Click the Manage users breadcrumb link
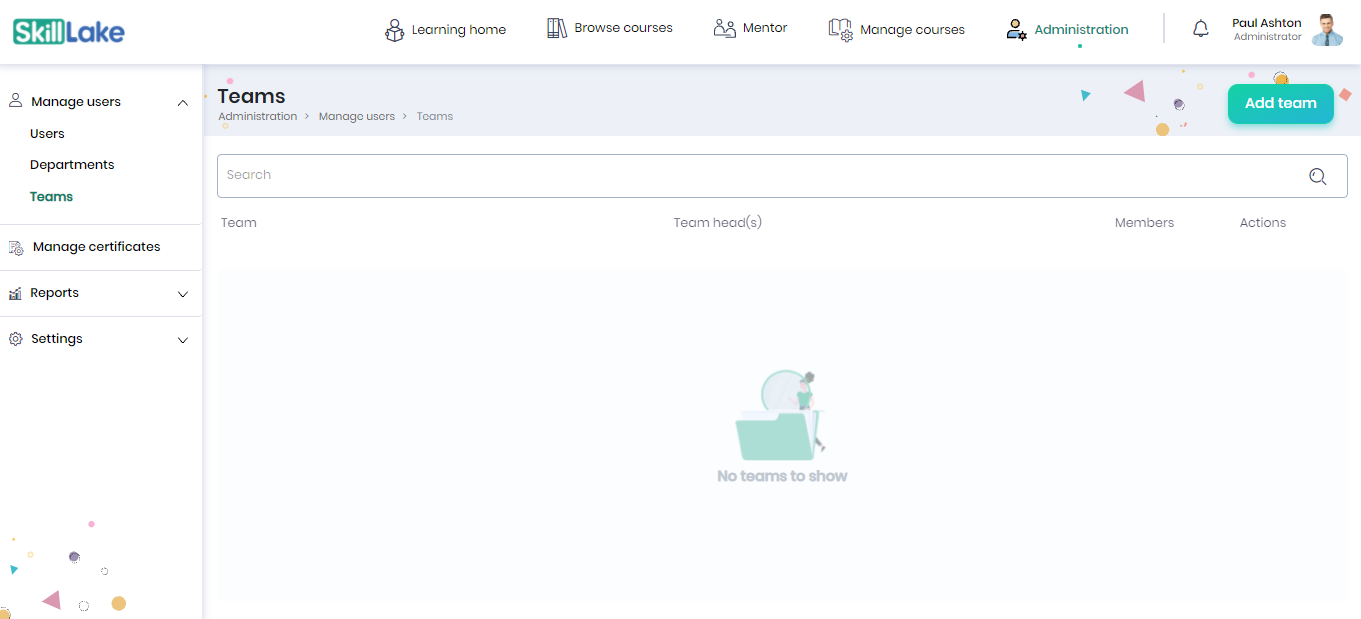Image resolution: width=1361 pixels, height=619 pixels. tap(357, 117)
